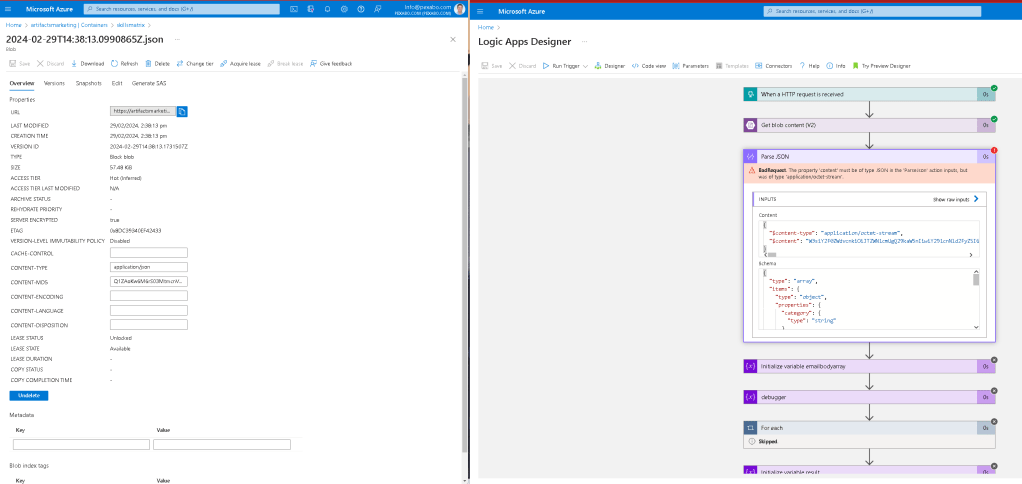Open Help in the Logic Apps toolbar
This screenshot has height=484, width=1022.
pyautogui.click(x=809, y=66)
